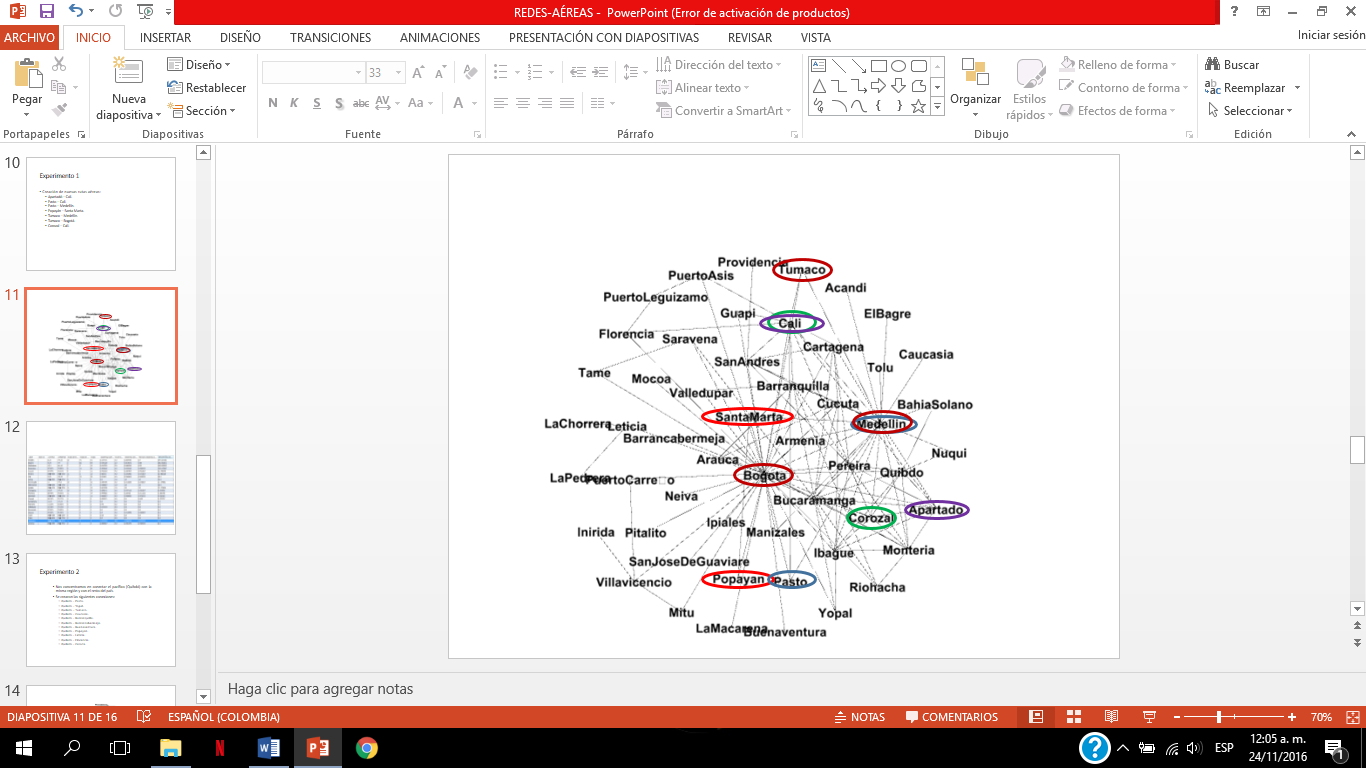Select the isosceles triangle shape
The height and width of the screenshot is (768, 1366).
pyautogui.click(x=818, y=86)
